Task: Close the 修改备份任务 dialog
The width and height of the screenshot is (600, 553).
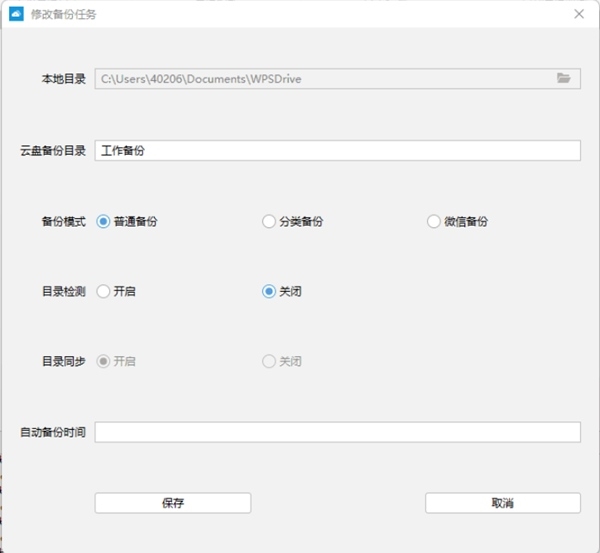Action: (x=579, y=14)
